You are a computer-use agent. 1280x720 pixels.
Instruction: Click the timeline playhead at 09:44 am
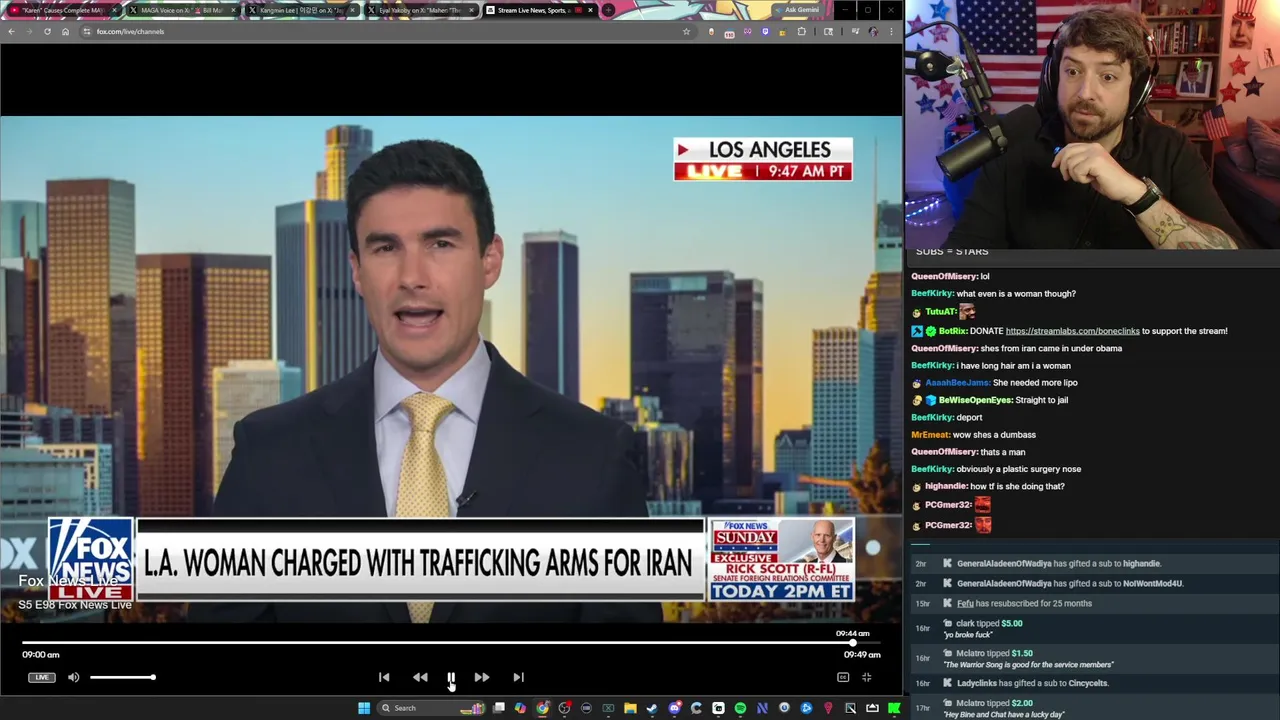click(x=853, y=642)
